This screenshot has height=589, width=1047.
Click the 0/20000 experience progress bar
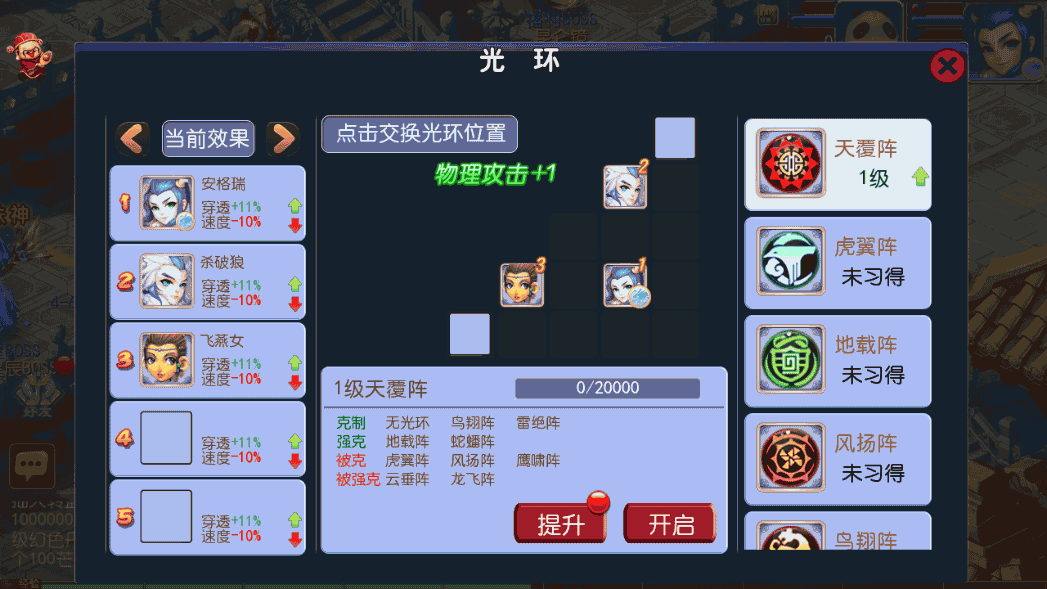(608, 388)
